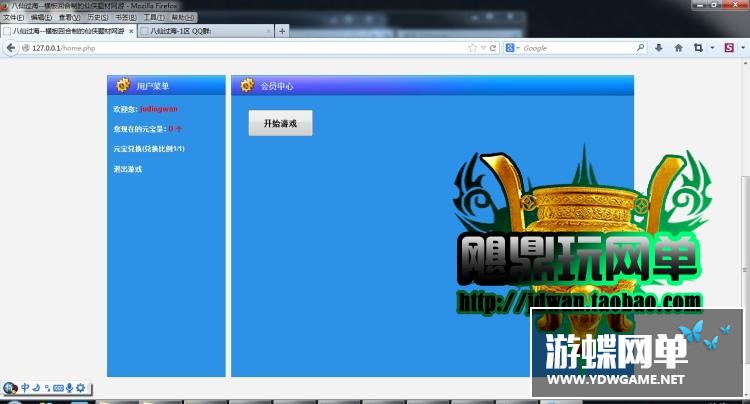Toggle IME punctuation mode icon

tap(47, 388)
